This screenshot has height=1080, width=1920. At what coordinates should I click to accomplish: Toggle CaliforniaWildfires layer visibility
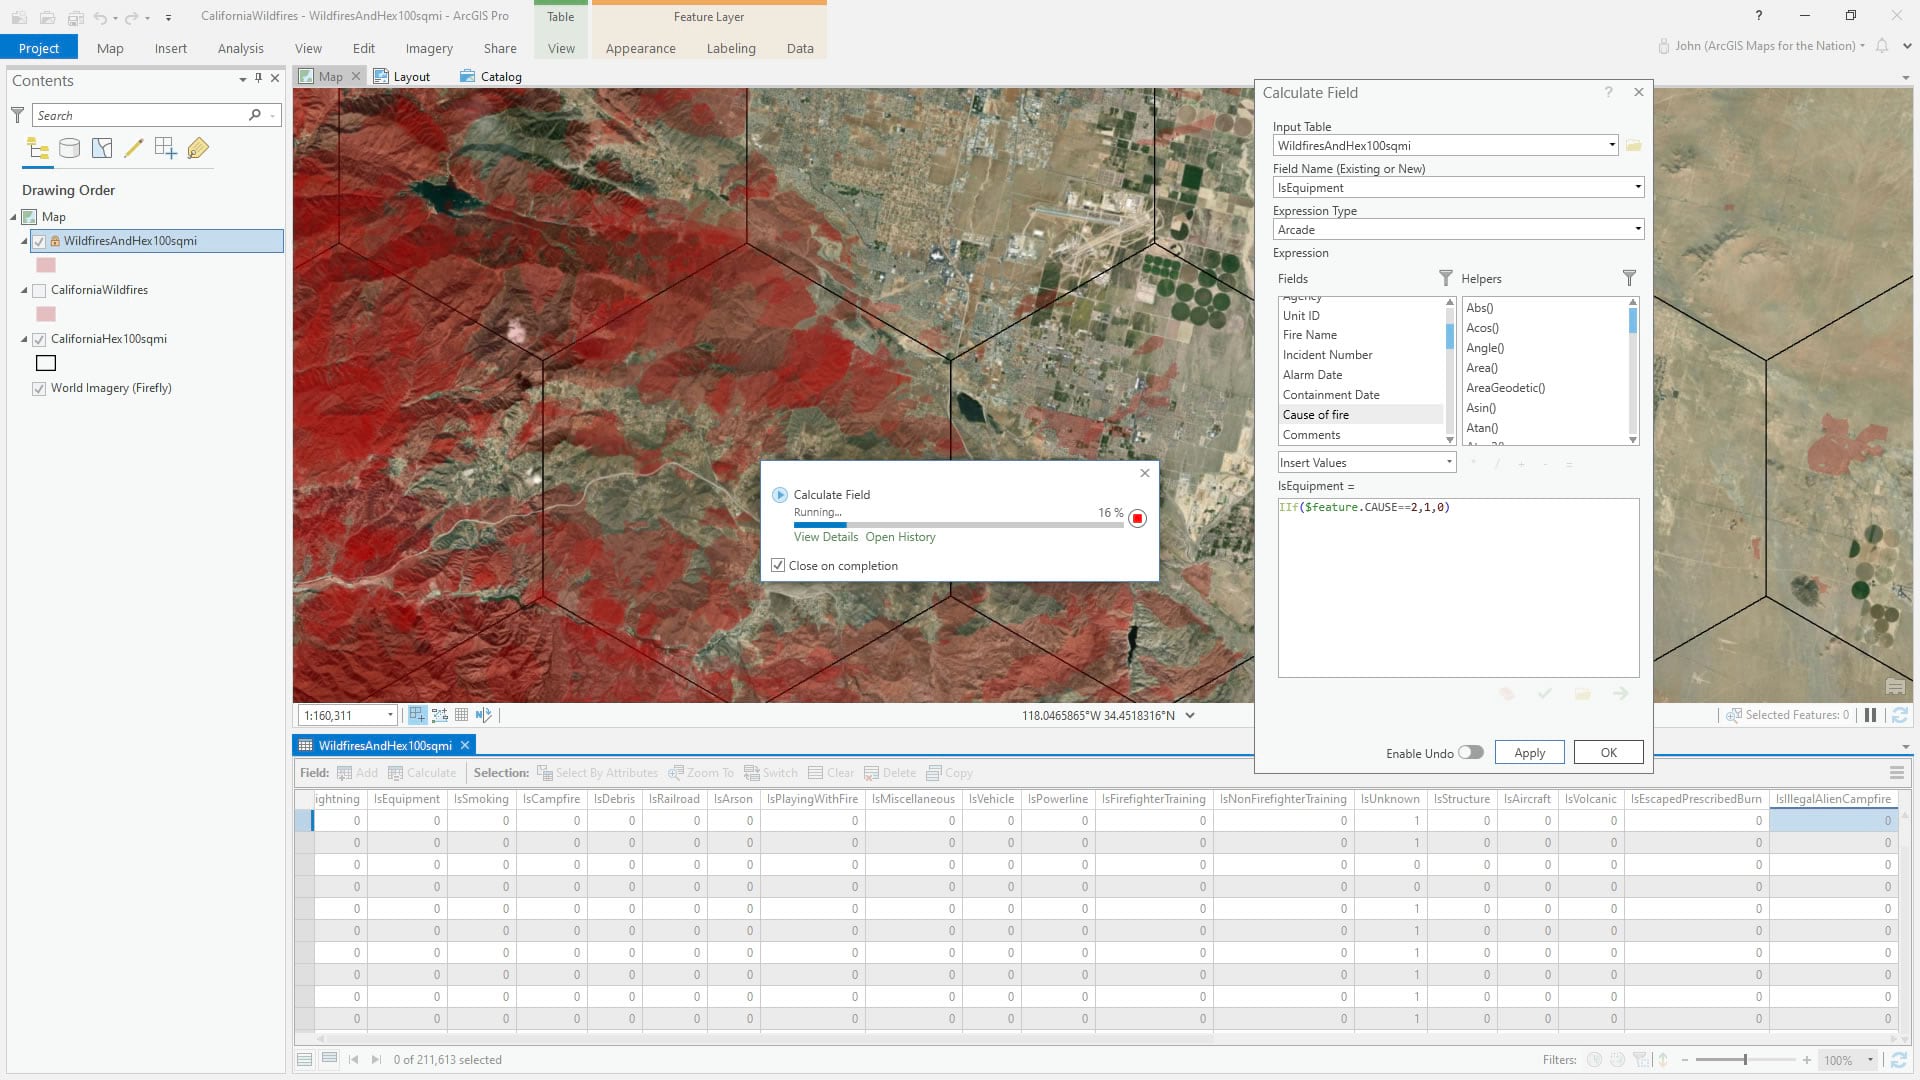pos(40,290)
